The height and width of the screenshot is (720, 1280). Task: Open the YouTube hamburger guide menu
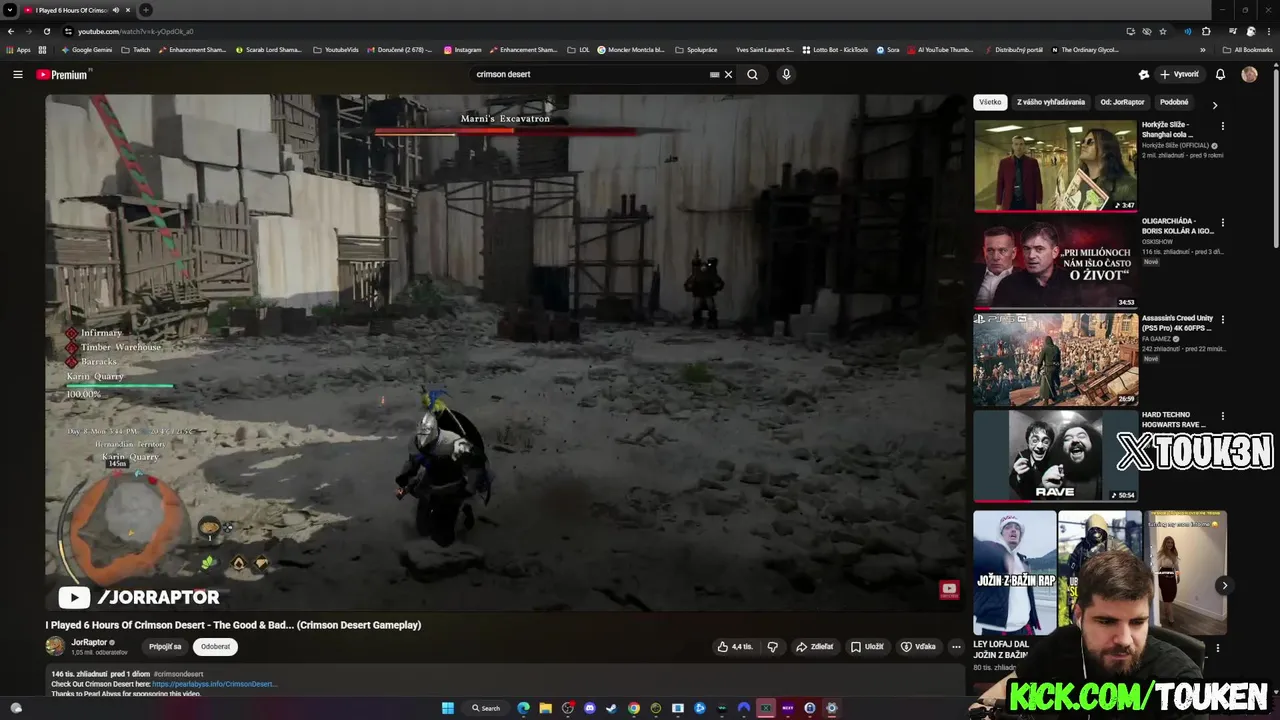coord(17,74)
